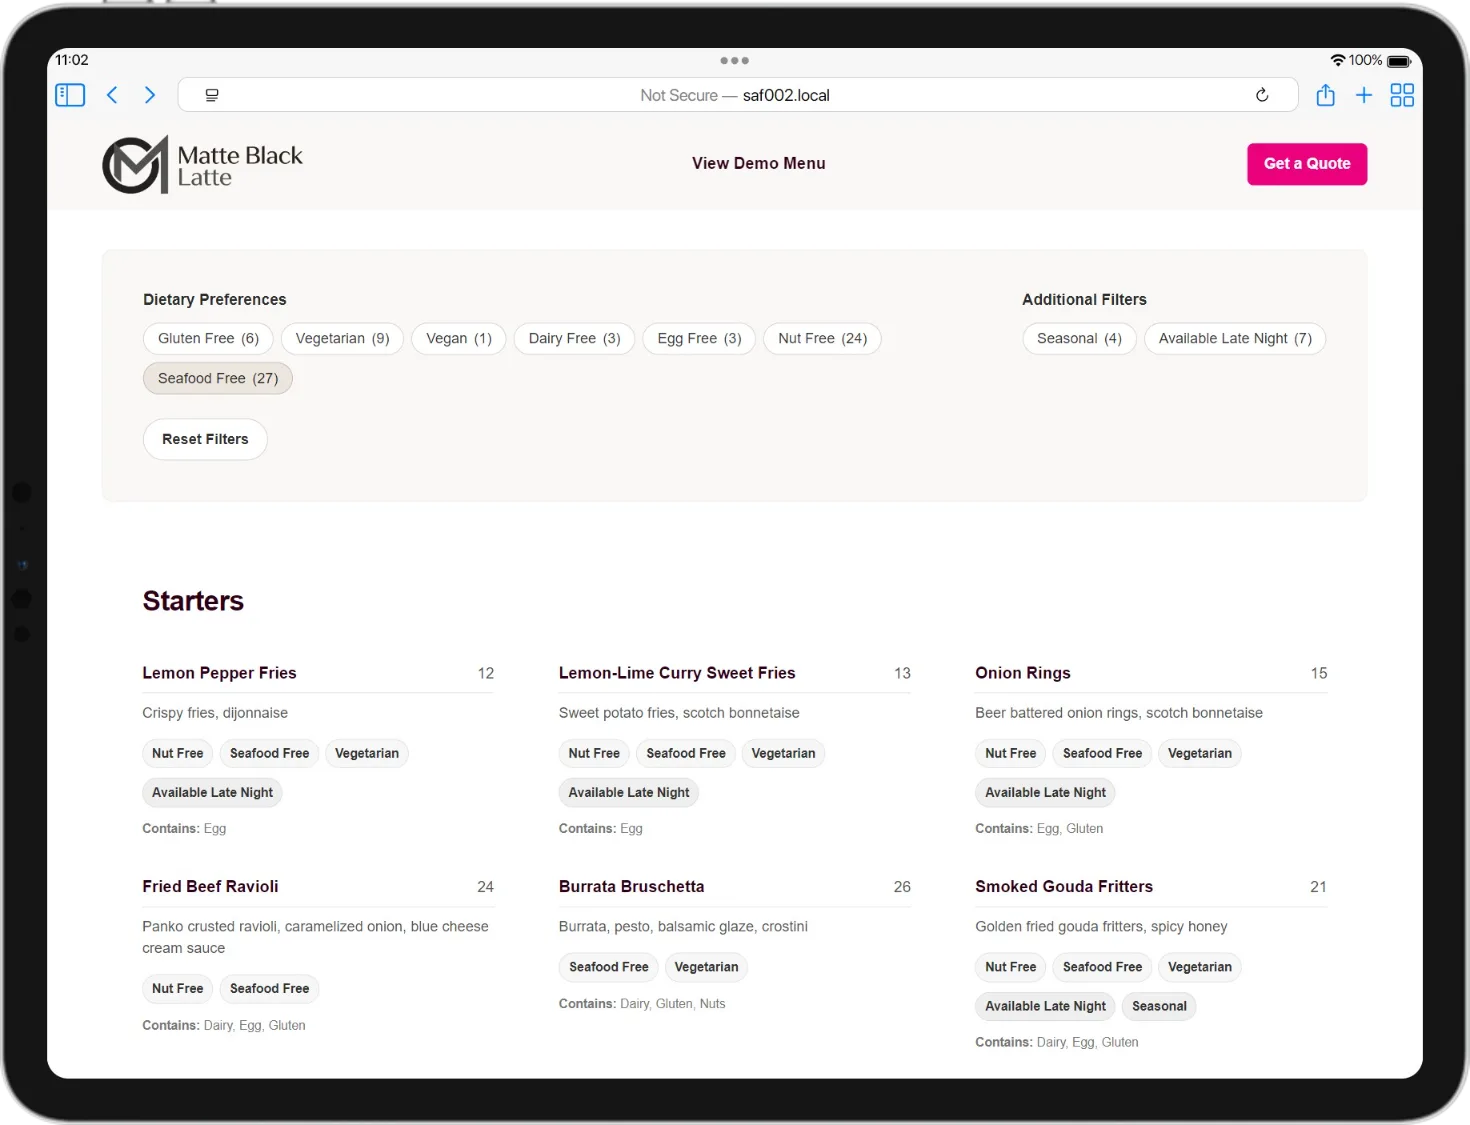Enable the Seasonal filter chip
Image resolution: width=1470 pixels, height=1125 pixels.
[x=1078, y=339]
